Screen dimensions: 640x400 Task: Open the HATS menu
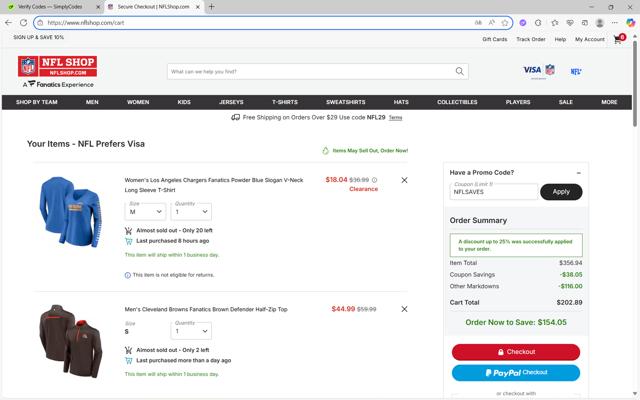click(401, 102)
